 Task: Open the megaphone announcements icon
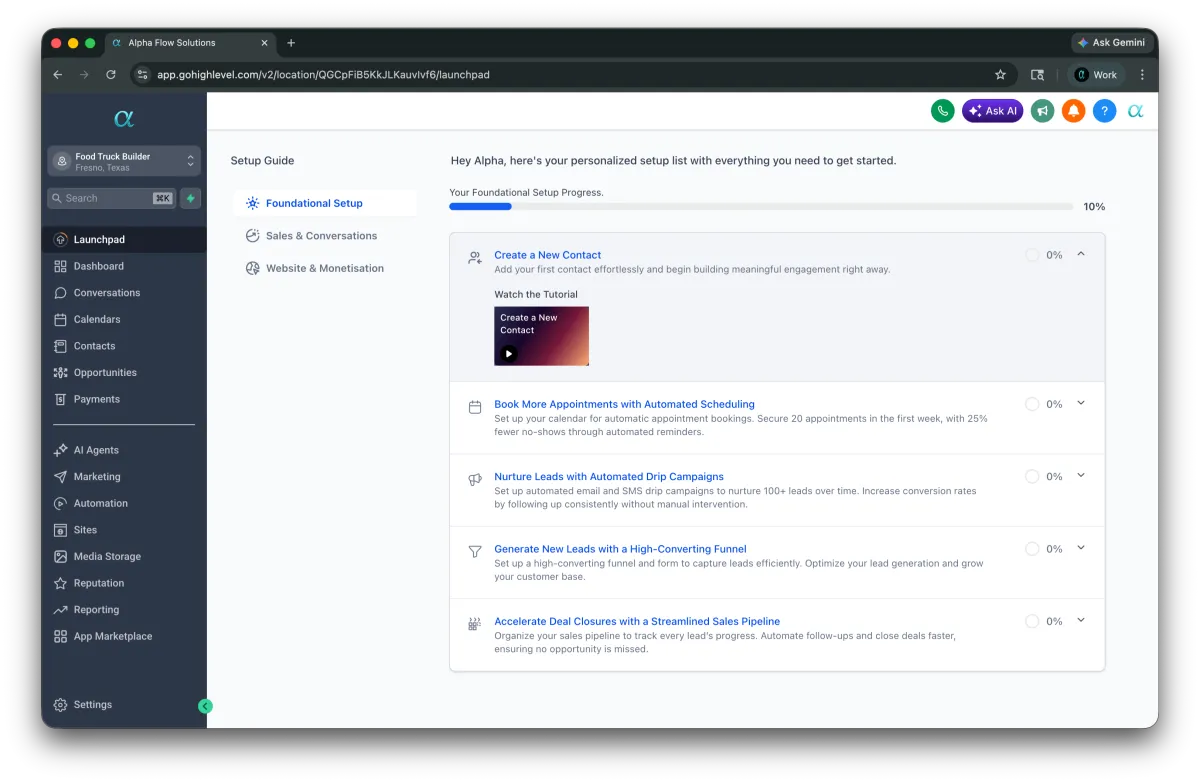pos(1042,111)
